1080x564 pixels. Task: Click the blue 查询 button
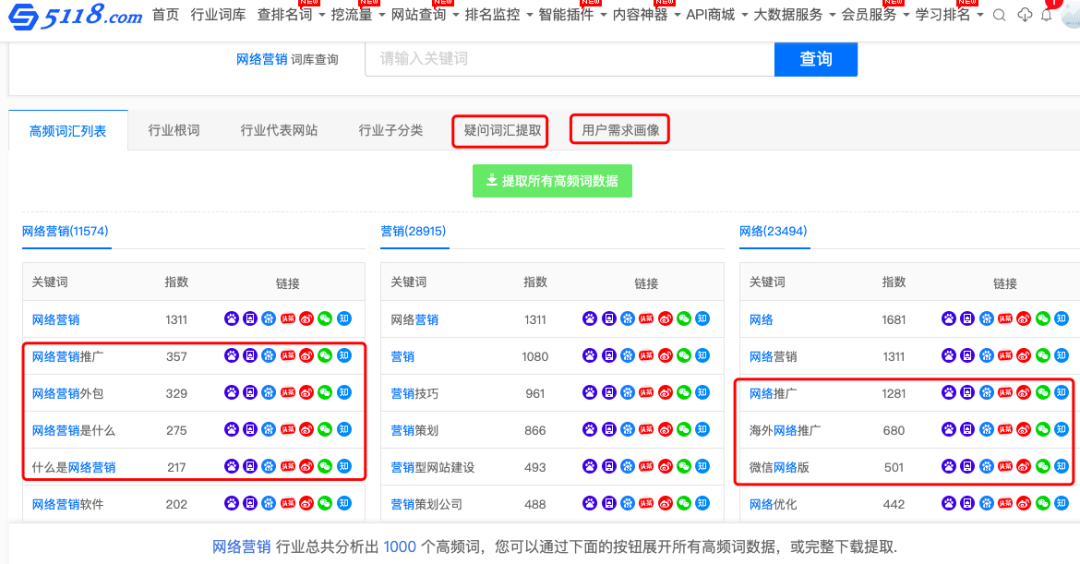coord(816,59)
